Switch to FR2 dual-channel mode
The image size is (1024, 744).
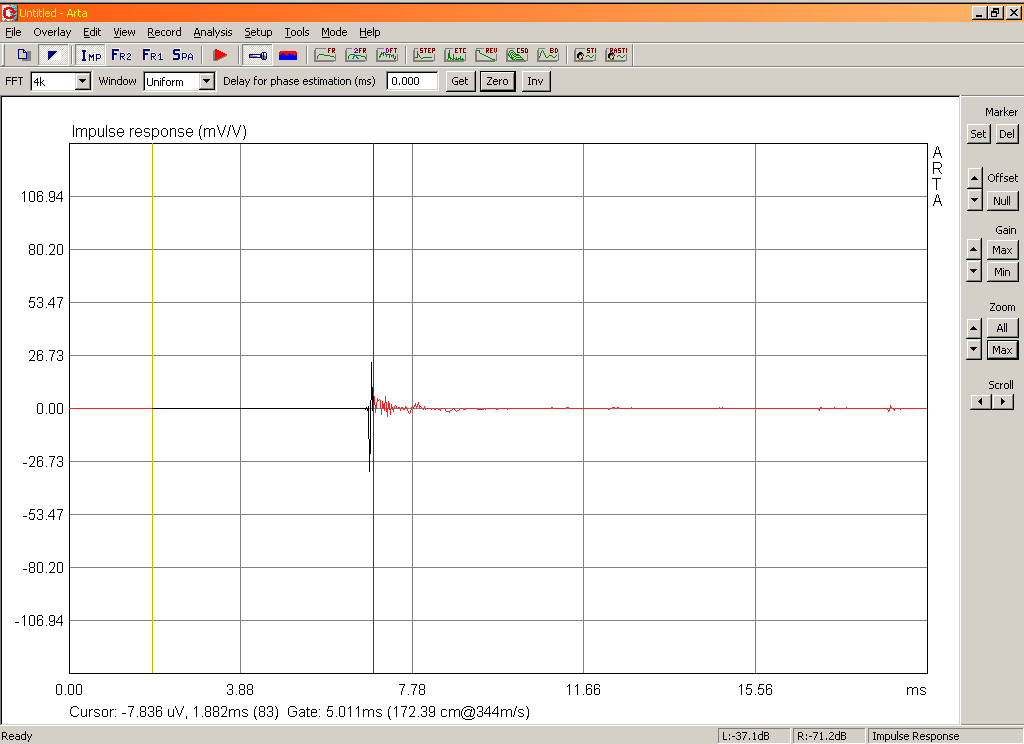[x=121, y=56]
